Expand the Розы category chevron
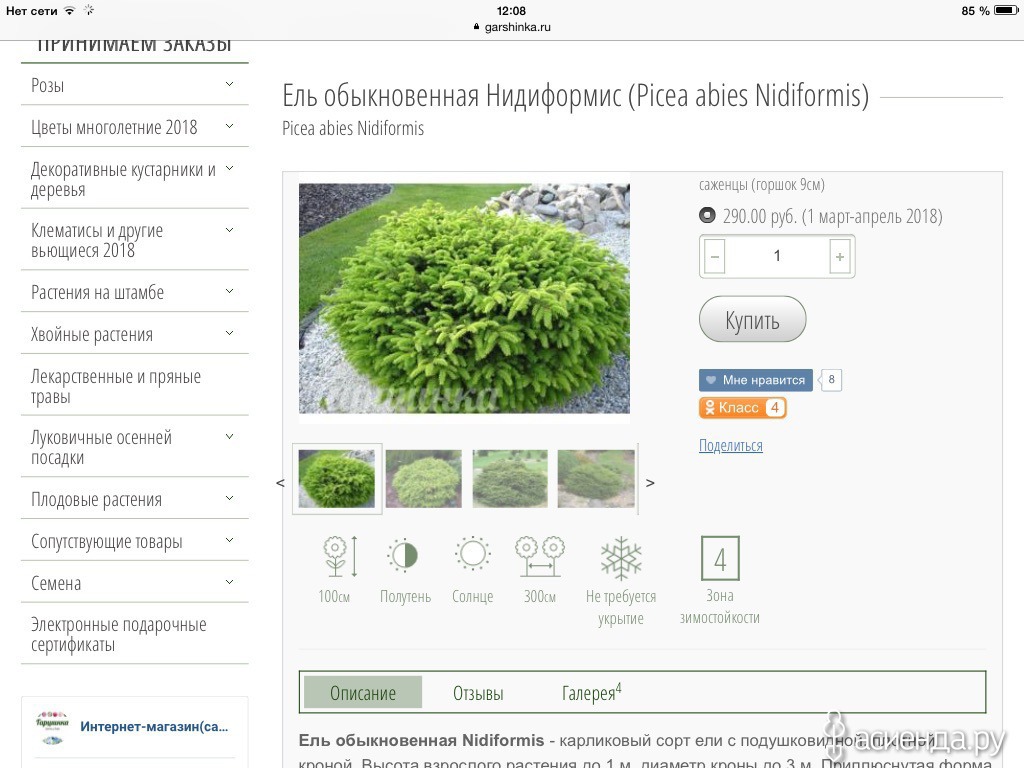 click(229, 84)
